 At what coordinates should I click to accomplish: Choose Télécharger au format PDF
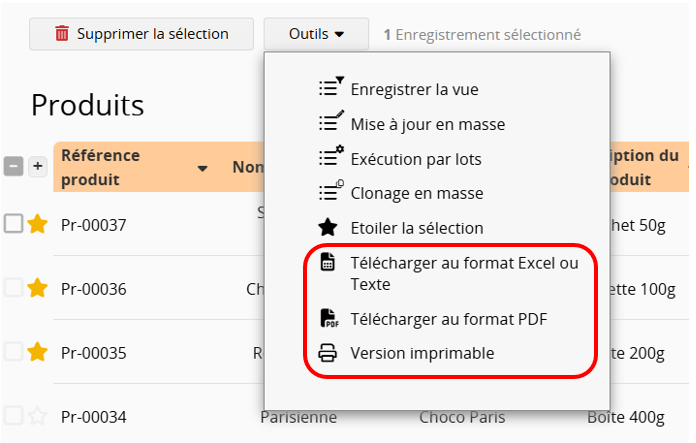(x=448, y=318)
